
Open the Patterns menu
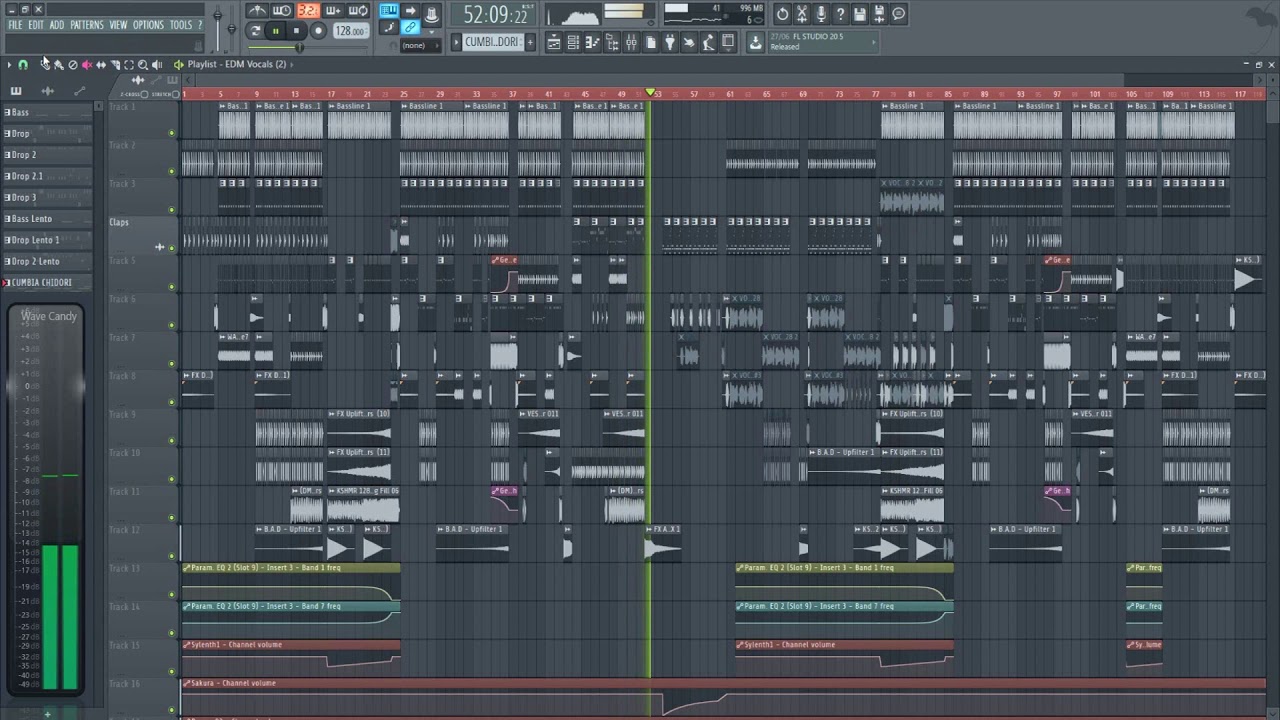tap(87, 25)
